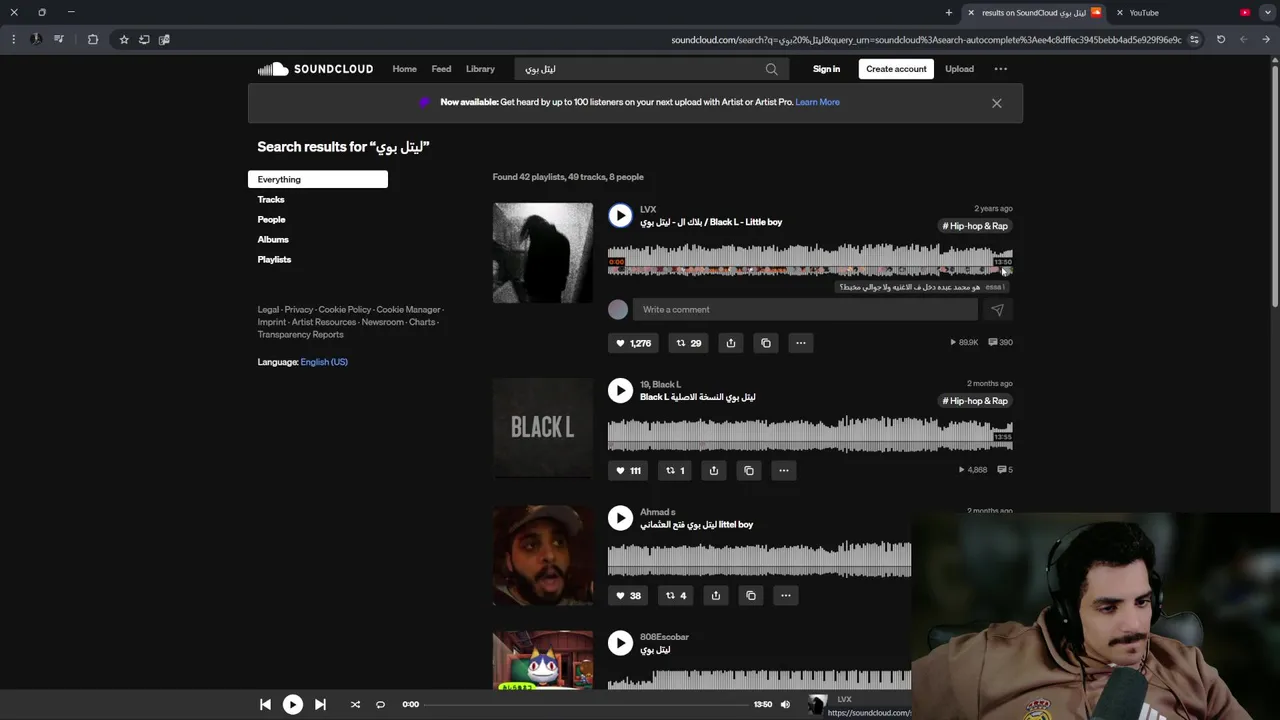Click the magnifier search icon
Screen dimensions: 1280x720
(x=771, y=69)
